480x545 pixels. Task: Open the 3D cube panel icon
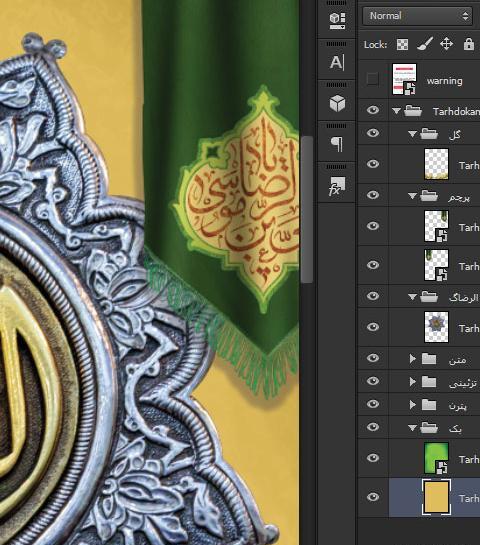click(337, 104)
